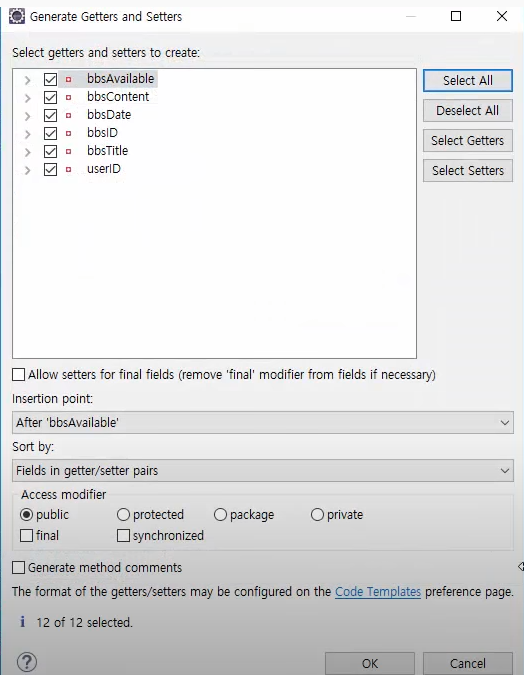Click the info icon beside '12 of 12 selected'

coord(22,622)
